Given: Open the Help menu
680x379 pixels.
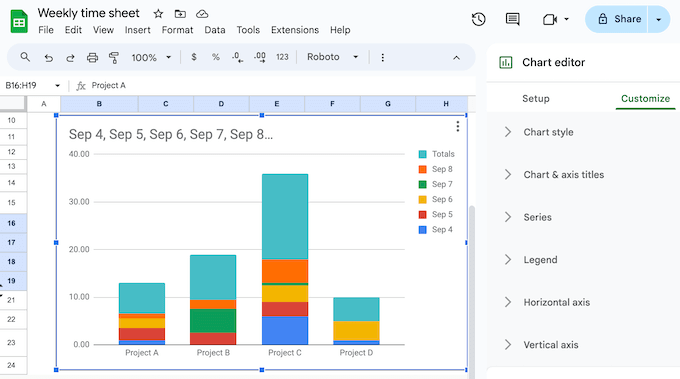Looking at the screenshot, I should [x=340, y=30].
